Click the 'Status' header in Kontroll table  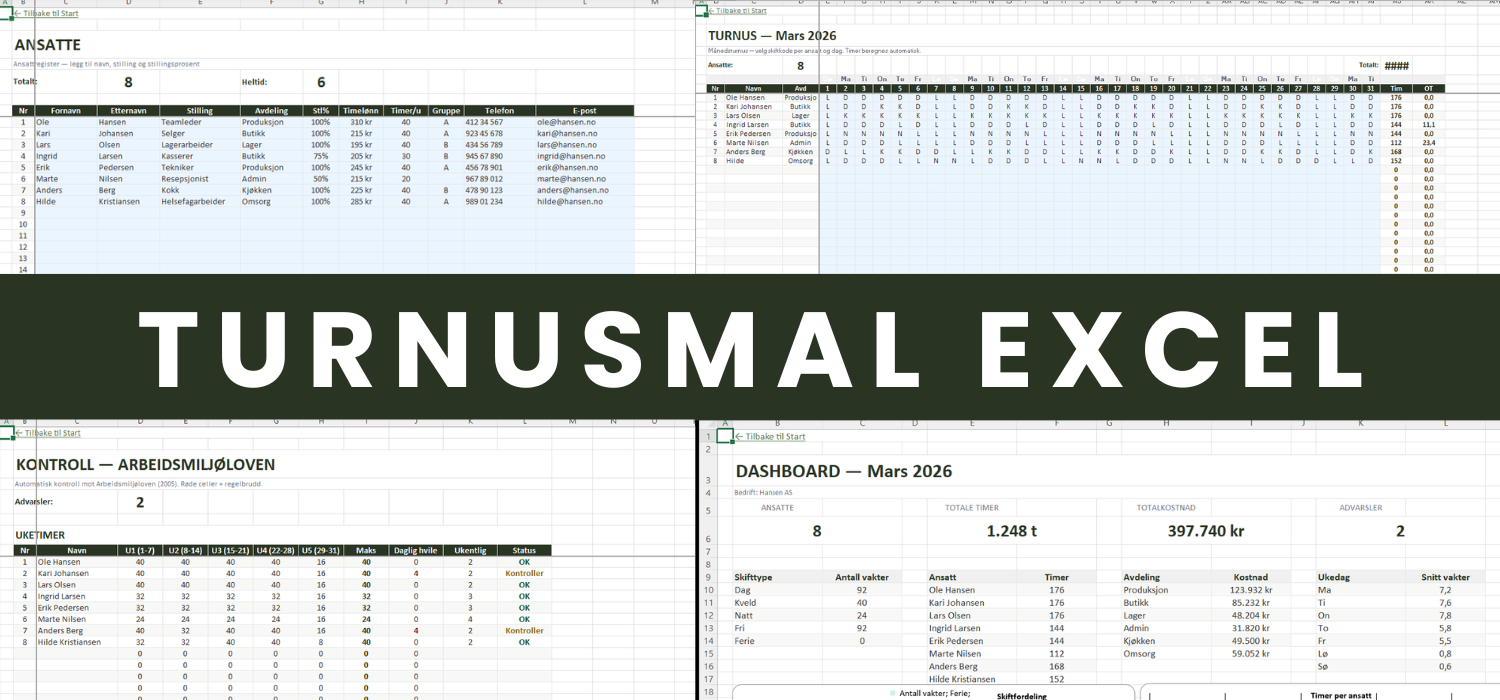click(x=524, y=550)
